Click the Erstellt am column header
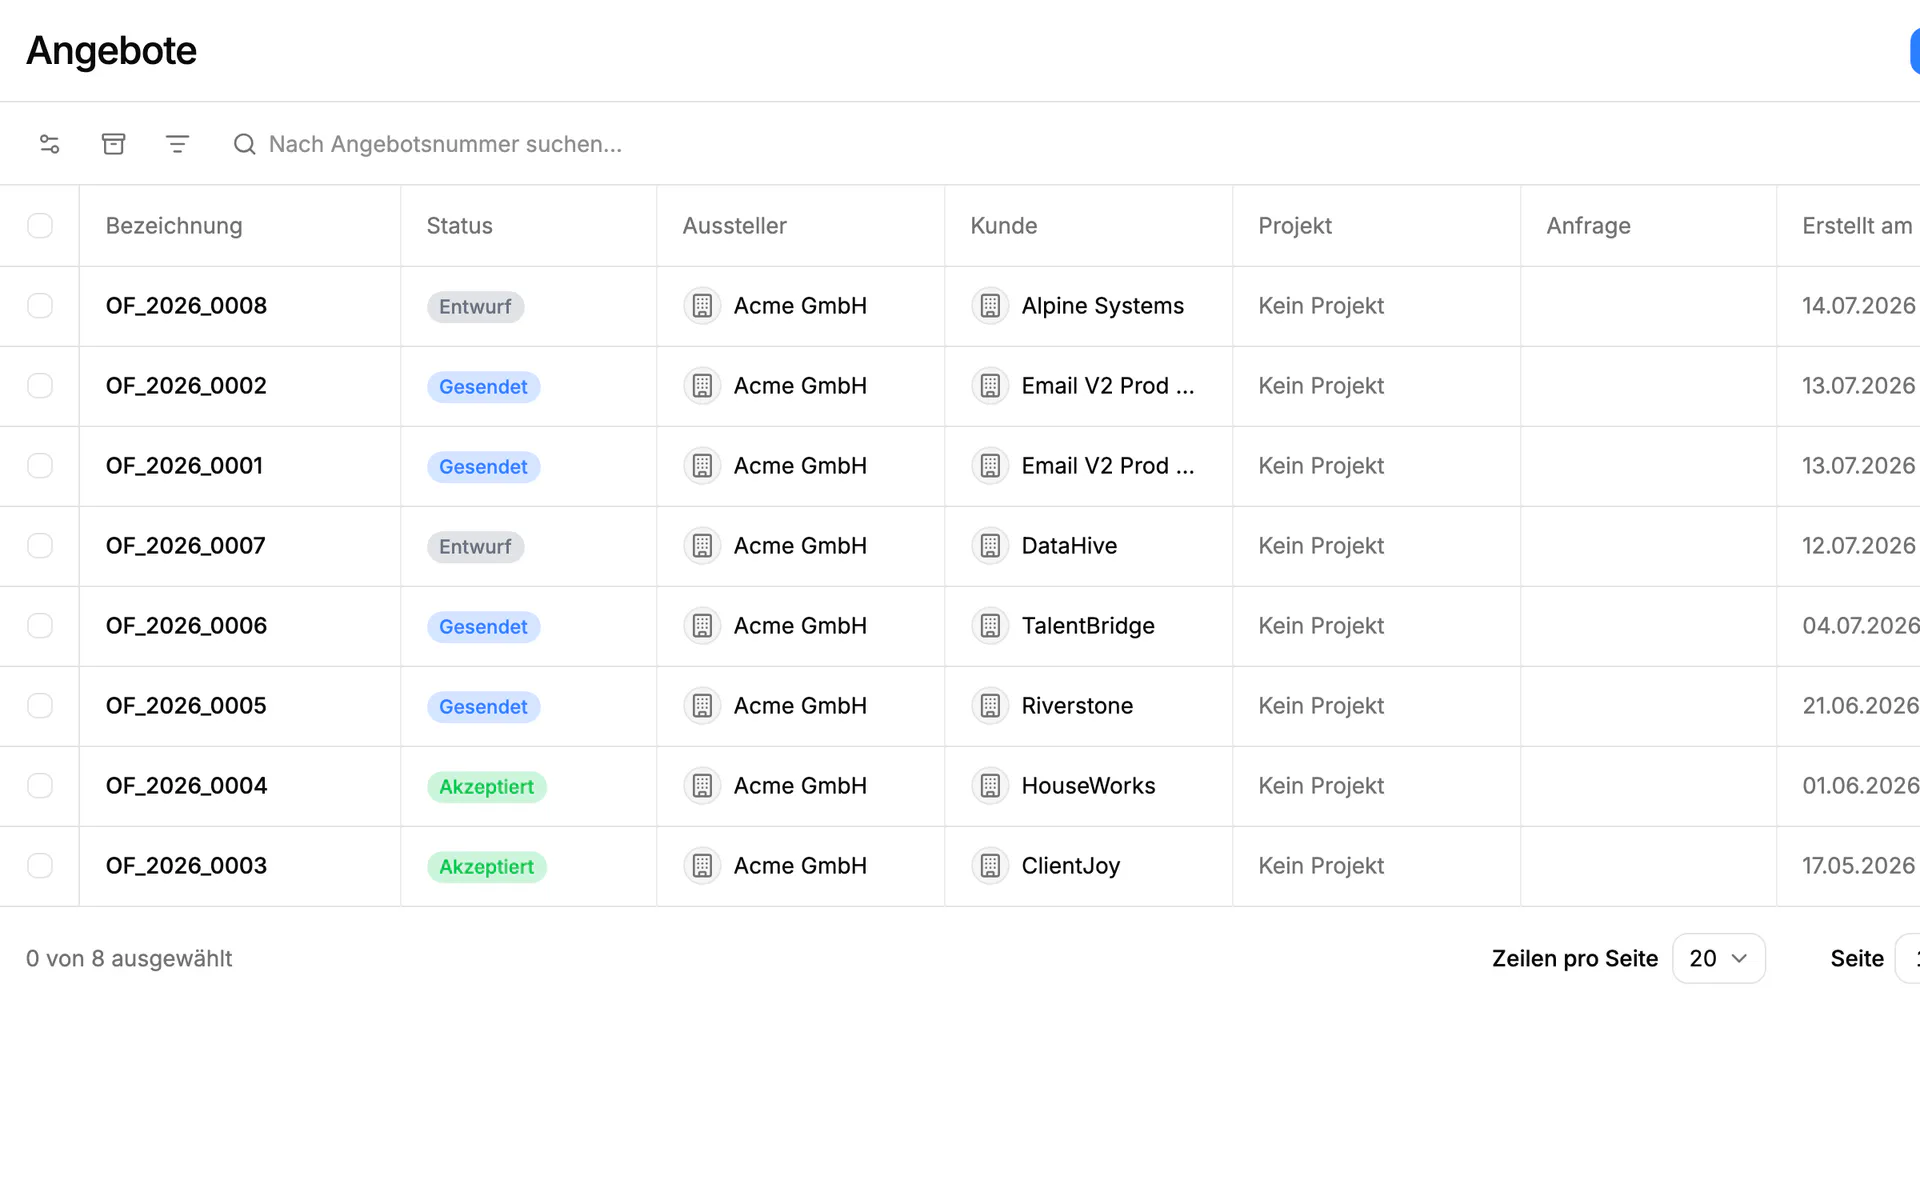The width and height of the screenshot is (1920, 1200). click(x=1856, y=226)
